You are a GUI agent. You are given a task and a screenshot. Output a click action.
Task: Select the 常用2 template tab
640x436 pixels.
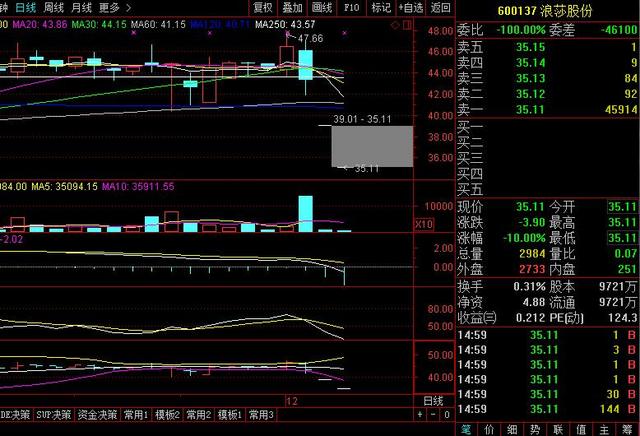click(x=198, y=415)
